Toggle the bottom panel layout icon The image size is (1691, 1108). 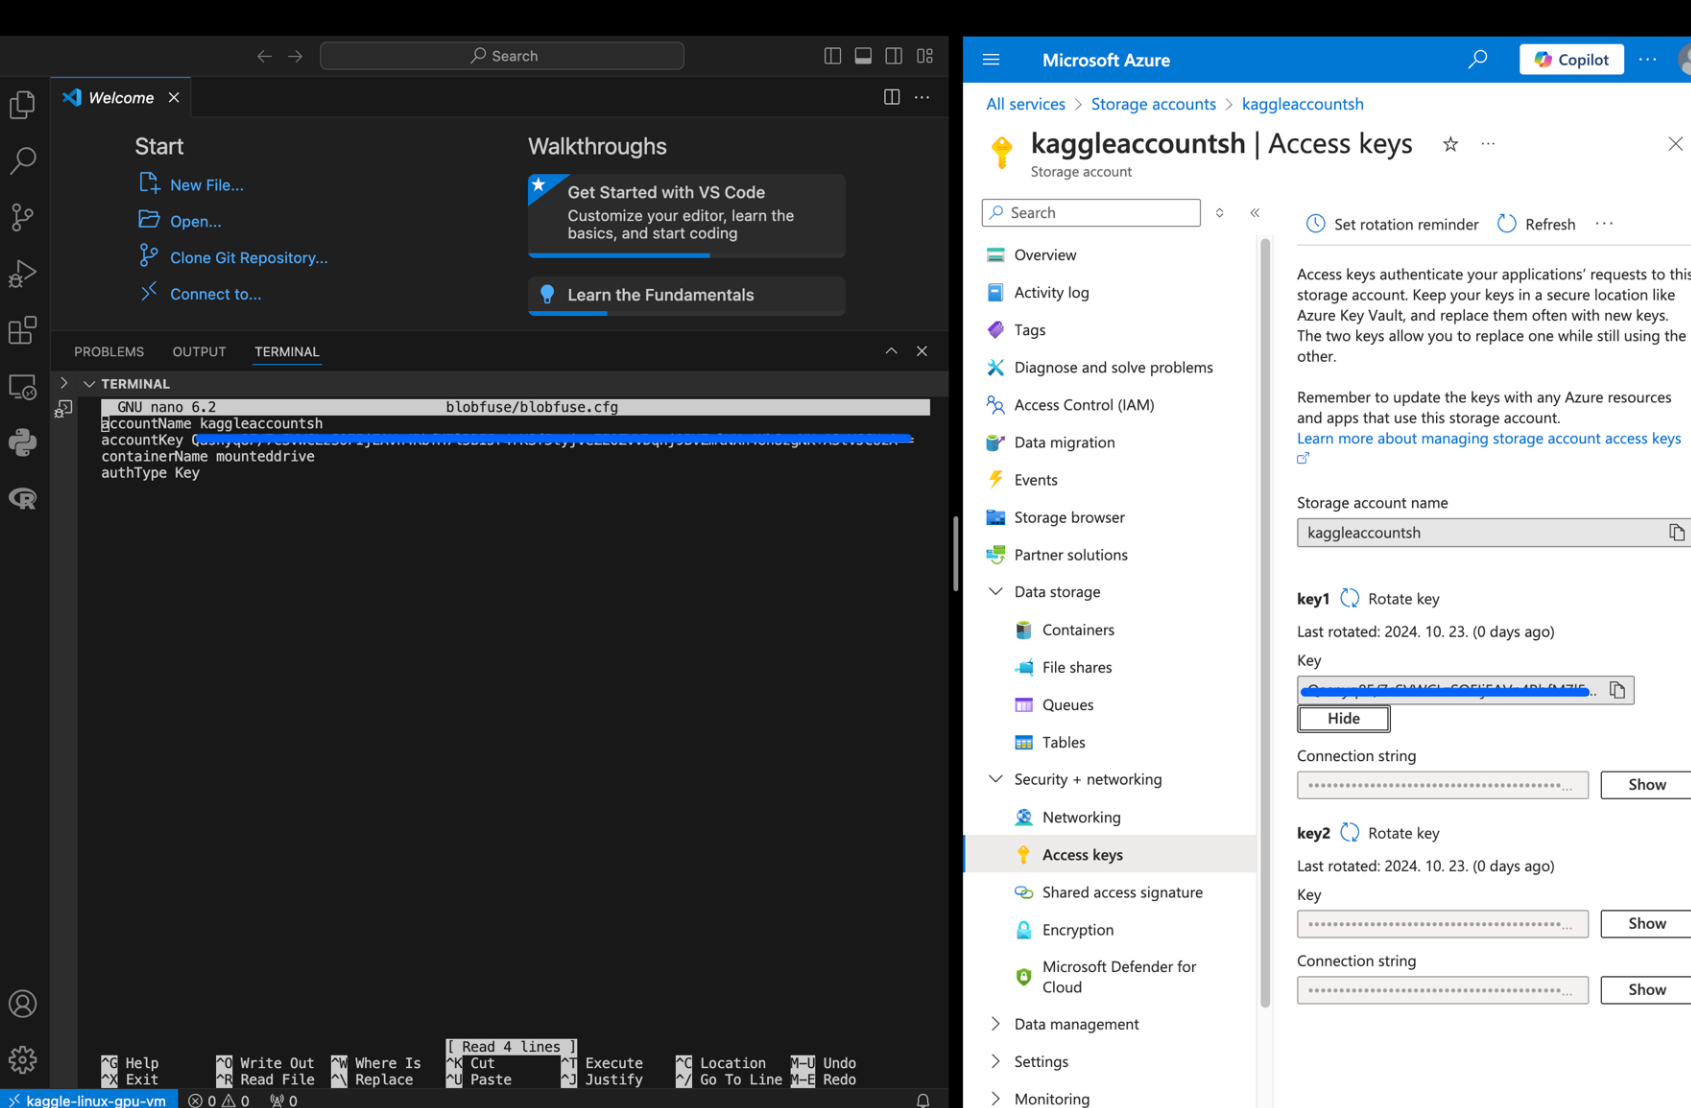pyautogui.click(x=863, y=56)
